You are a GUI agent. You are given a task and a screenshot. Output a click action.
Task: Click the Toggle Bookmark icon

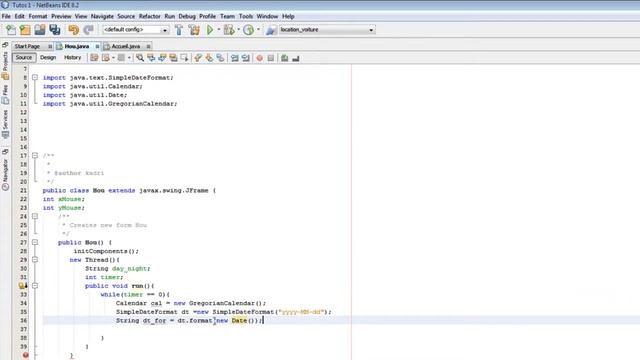tap(220, 58)
